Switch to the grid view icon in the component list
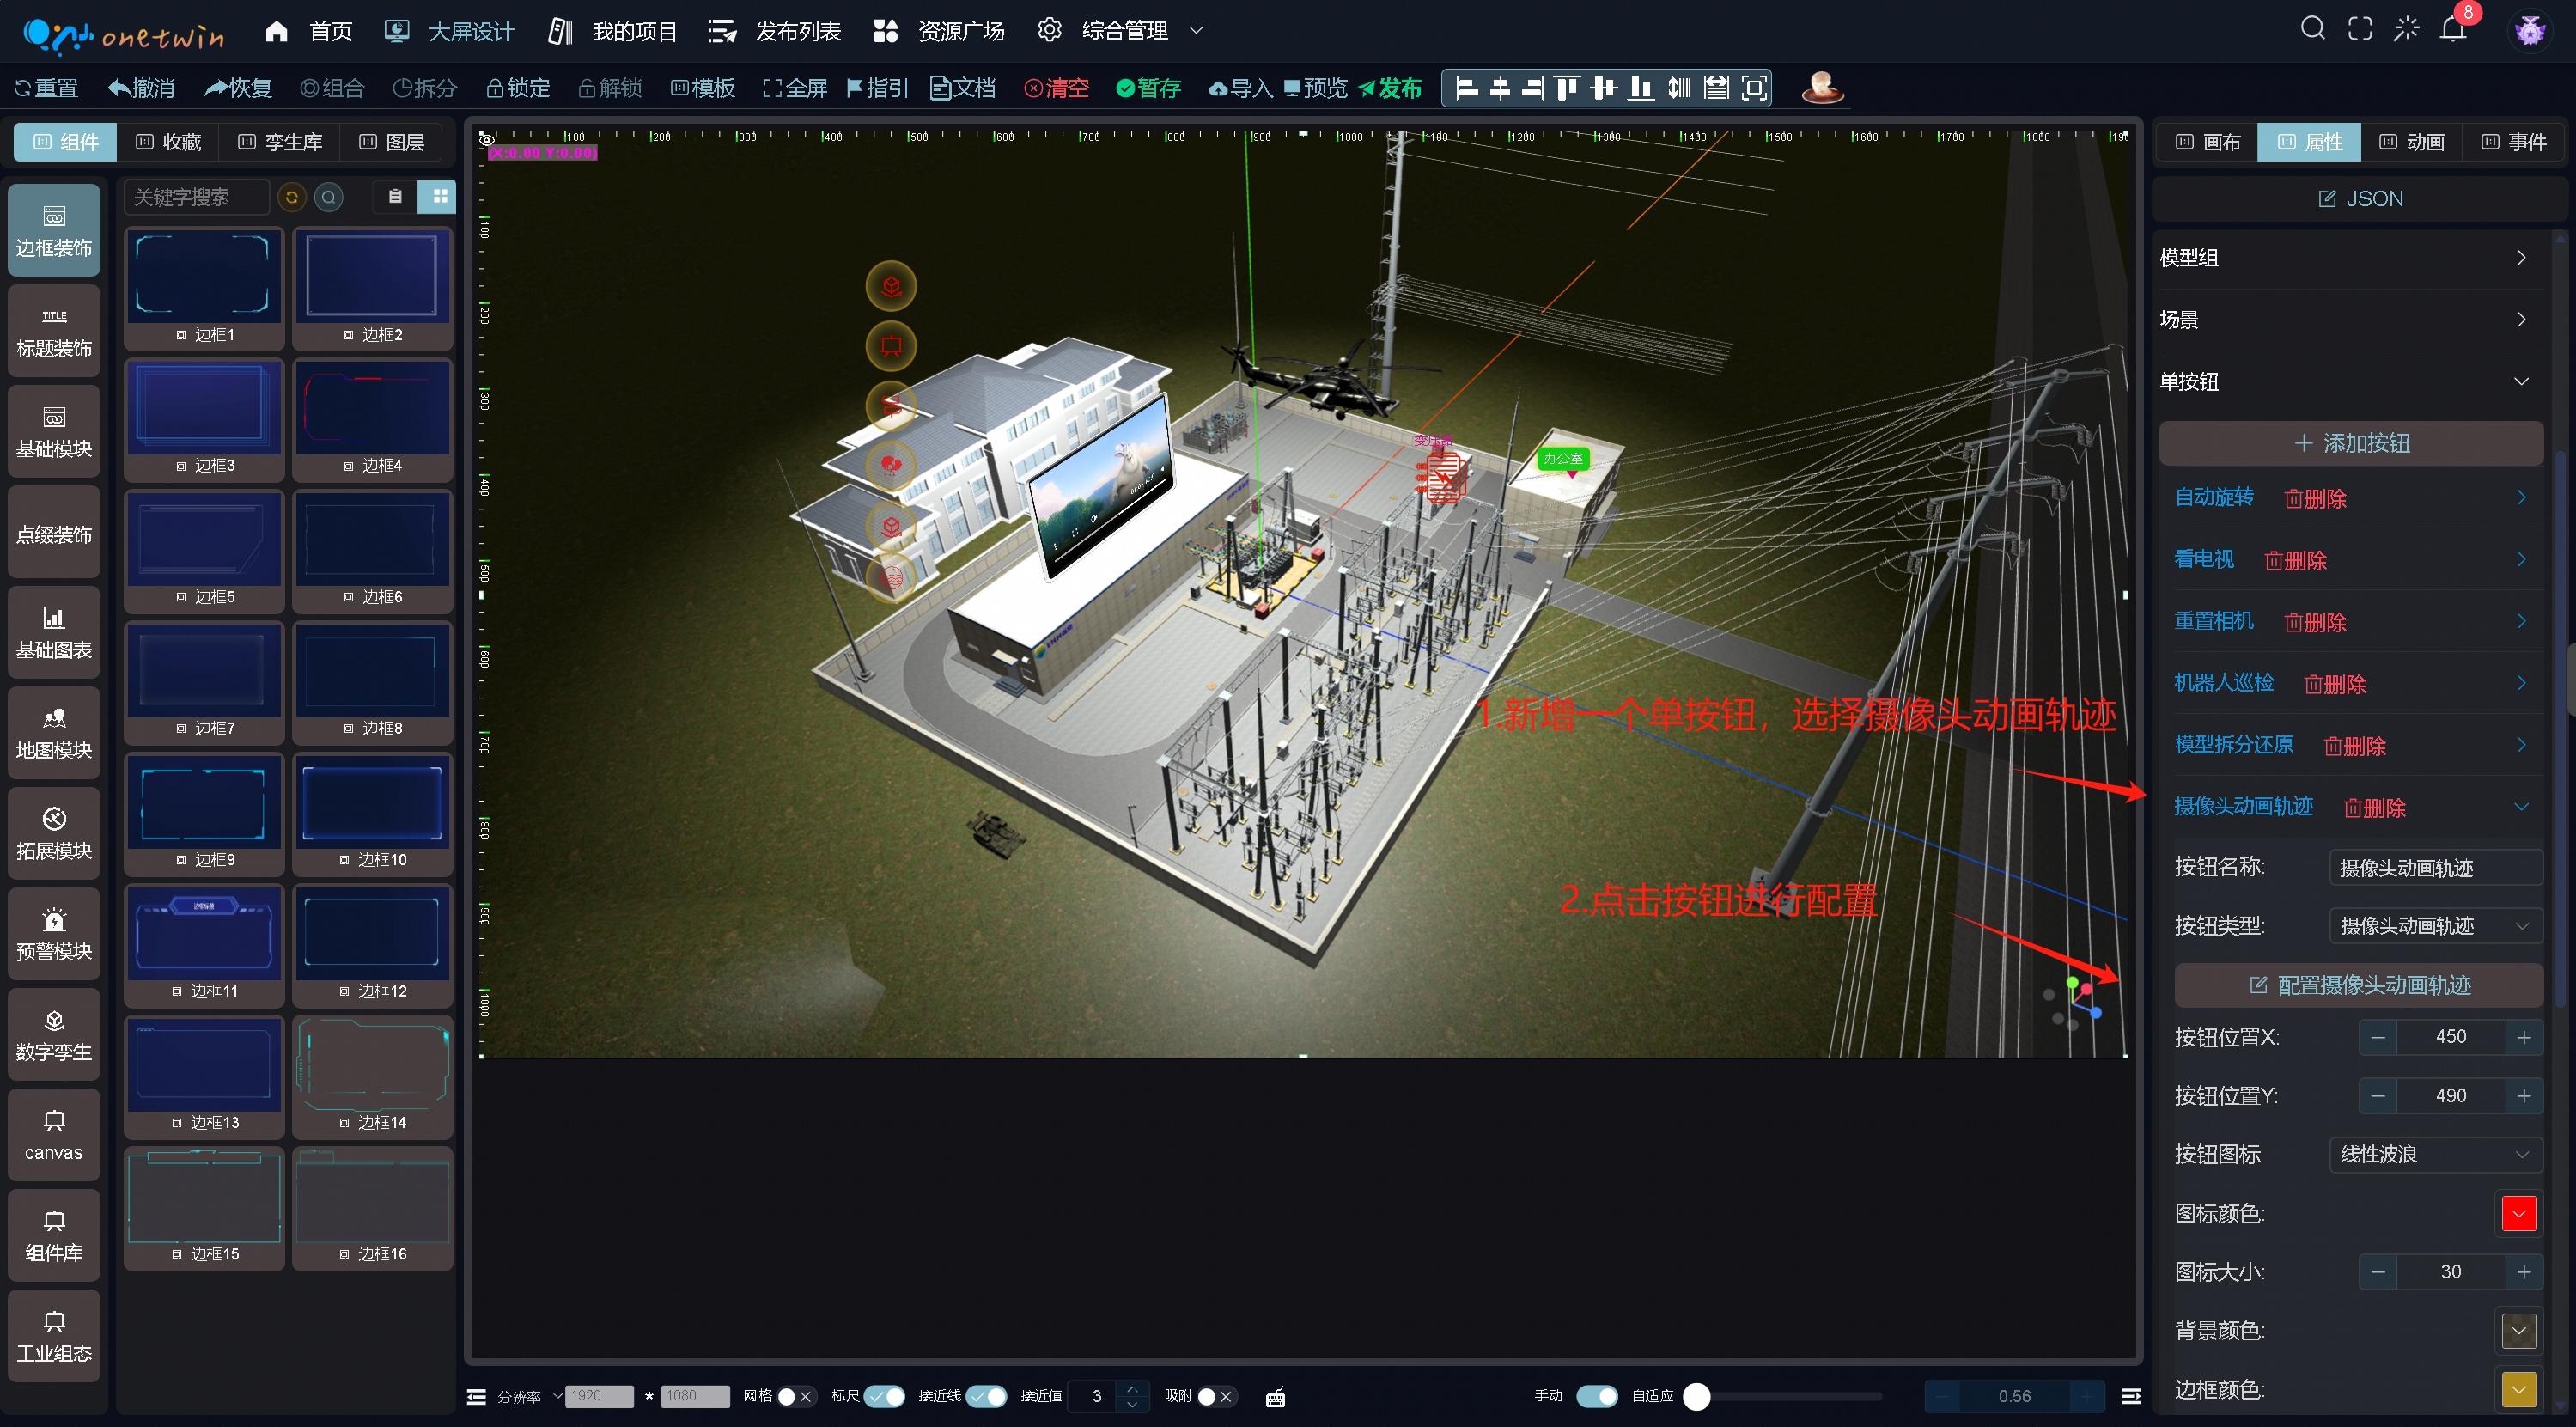 [x=439, y=197]
